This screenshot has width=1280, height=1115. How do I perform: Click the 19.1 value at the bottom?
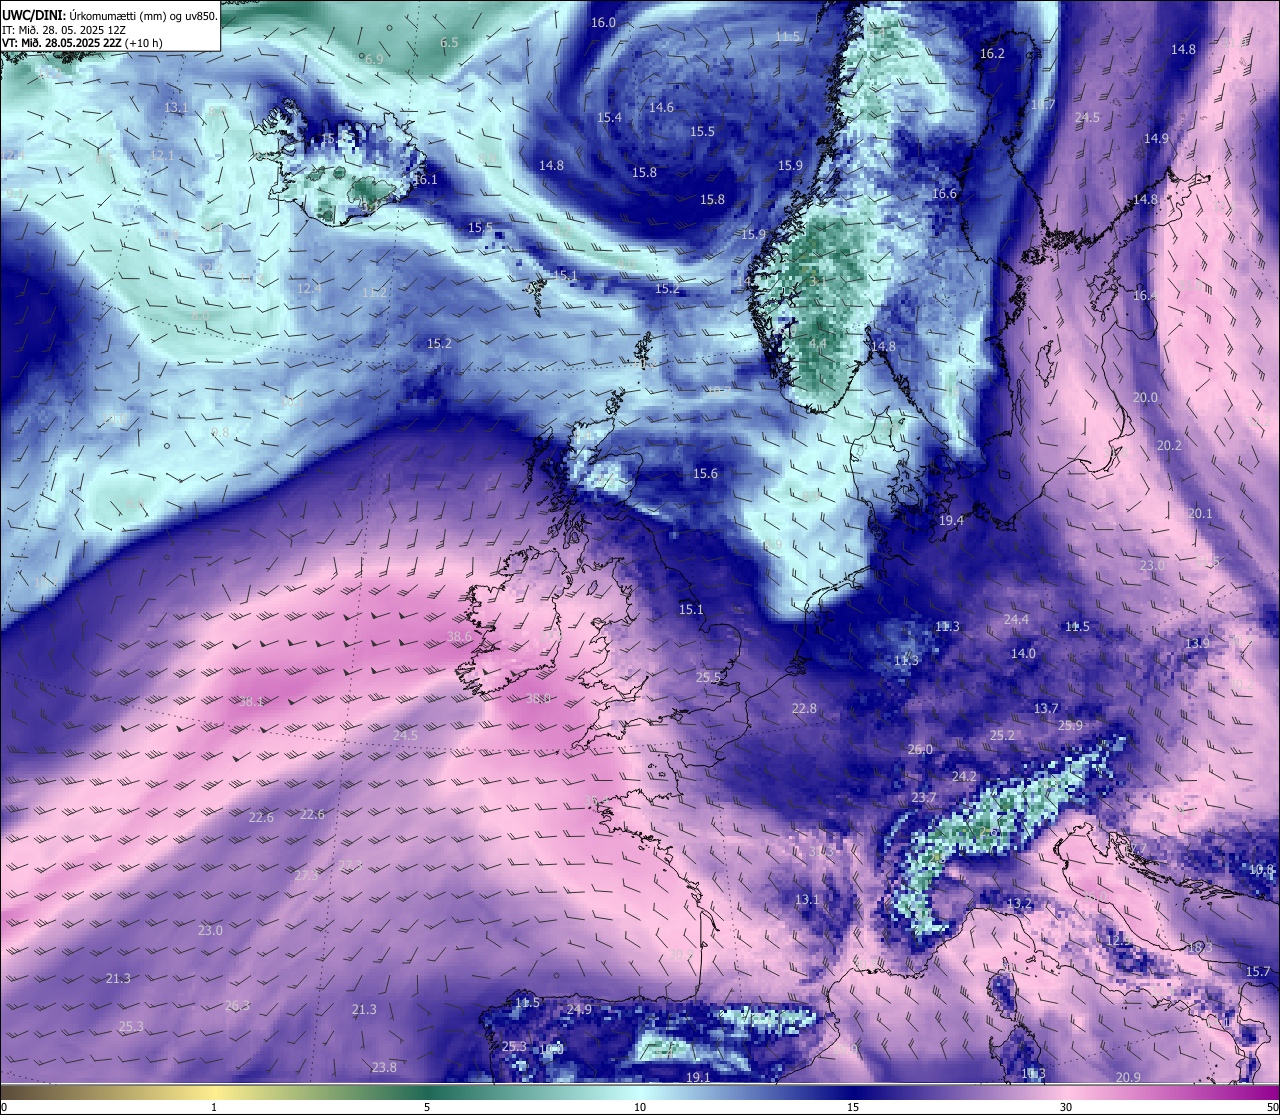pyautogui.click(x=698, y=1077)
